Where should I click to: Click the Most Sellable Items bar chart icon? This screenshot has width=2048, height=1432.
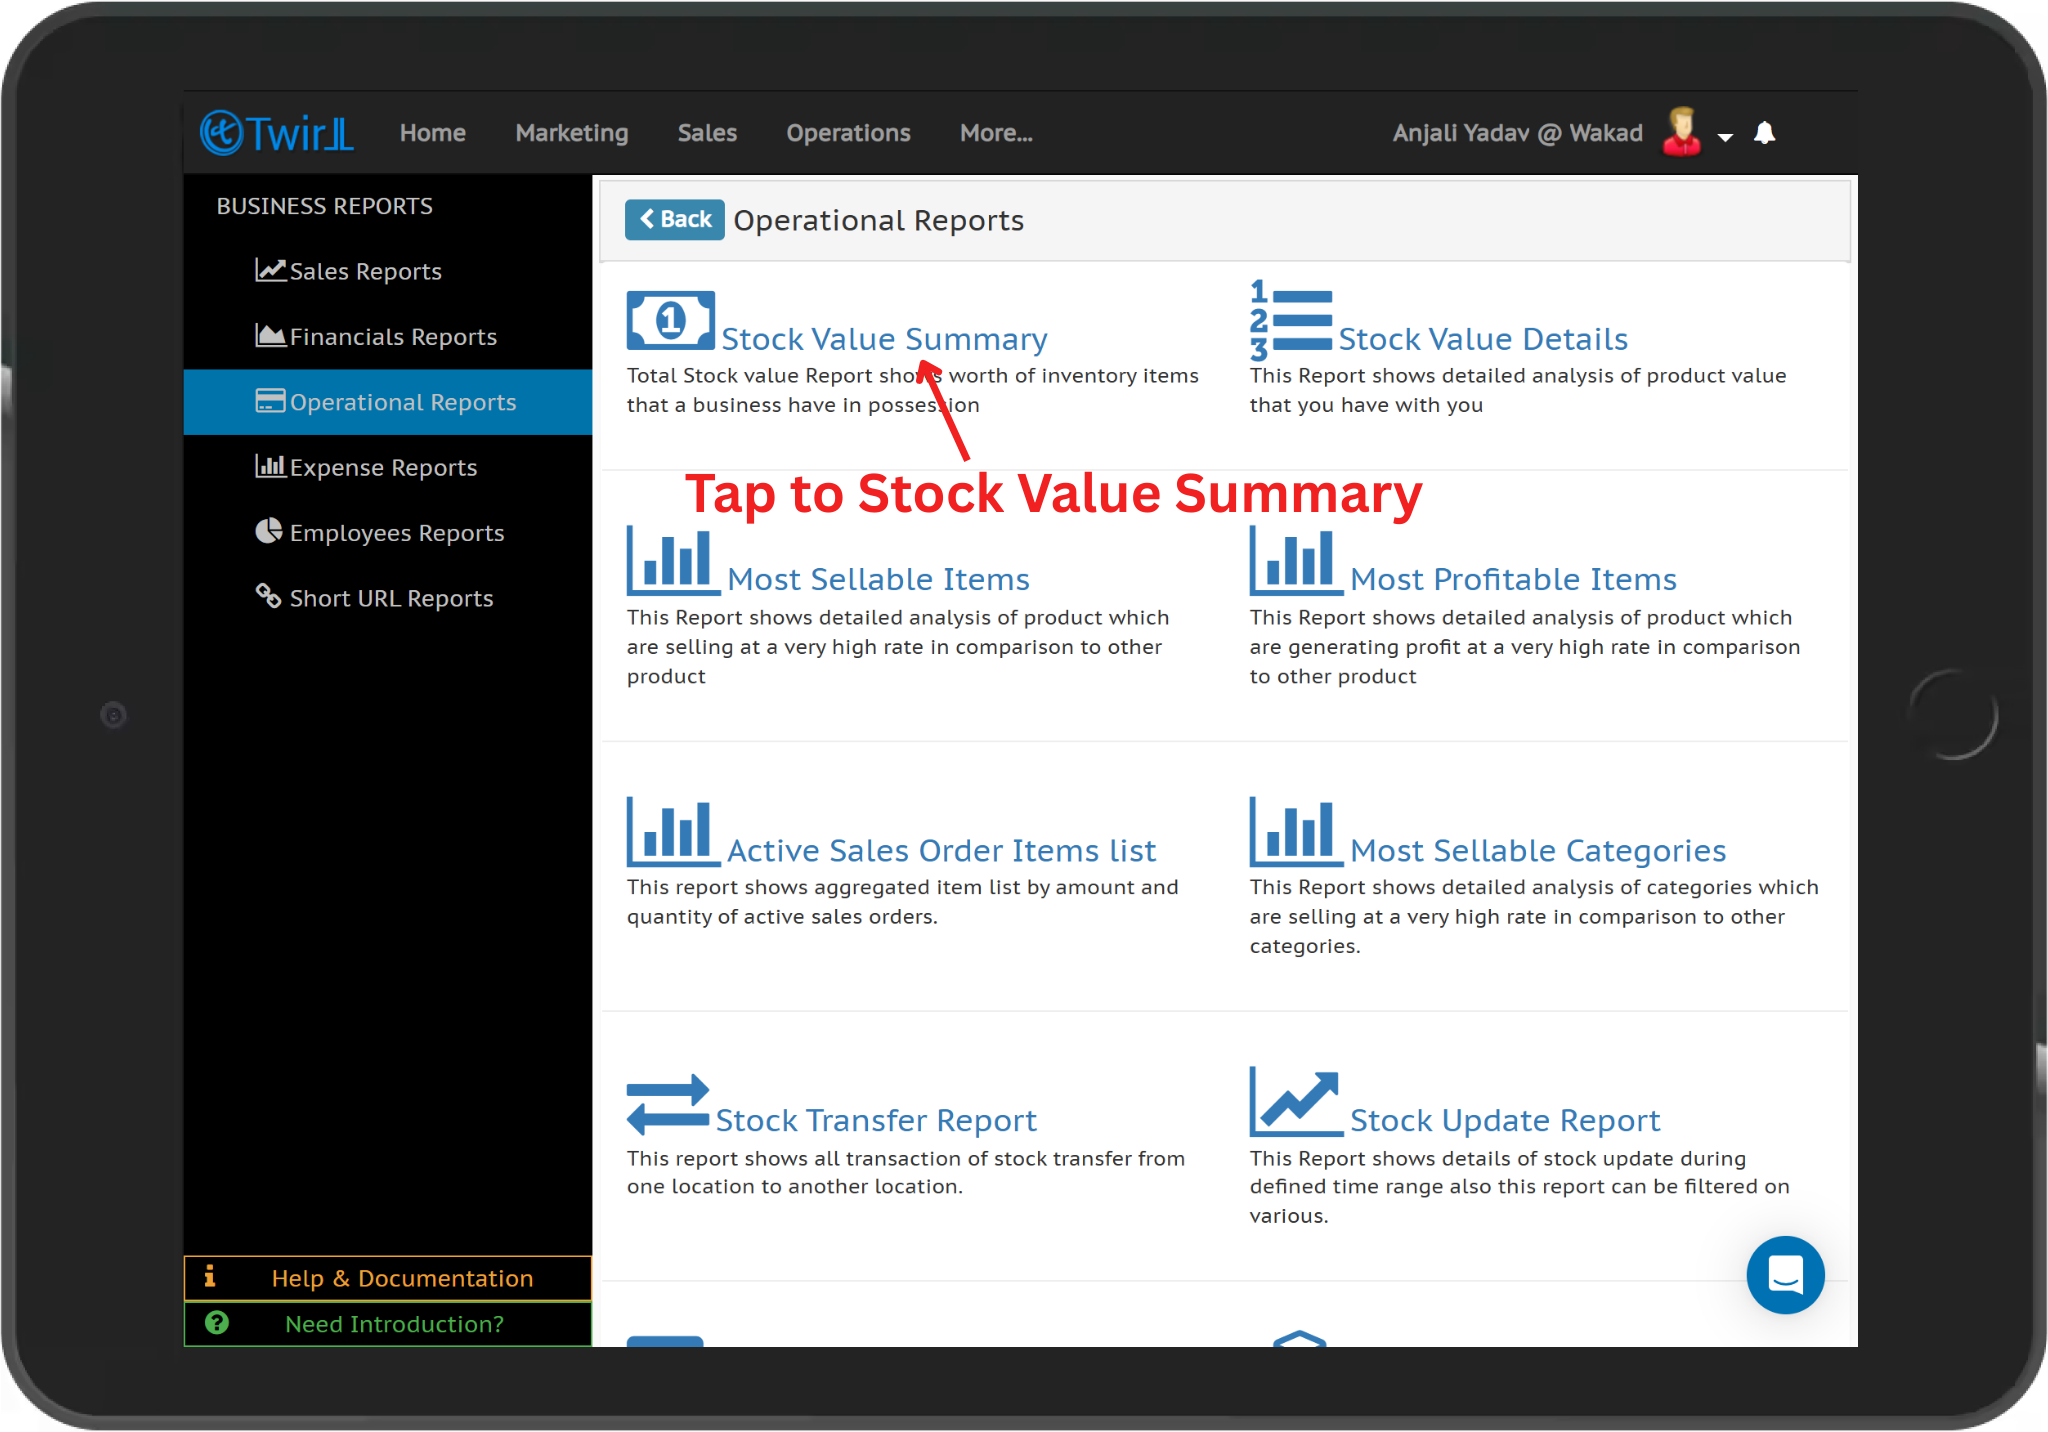[x=672, y=561]
